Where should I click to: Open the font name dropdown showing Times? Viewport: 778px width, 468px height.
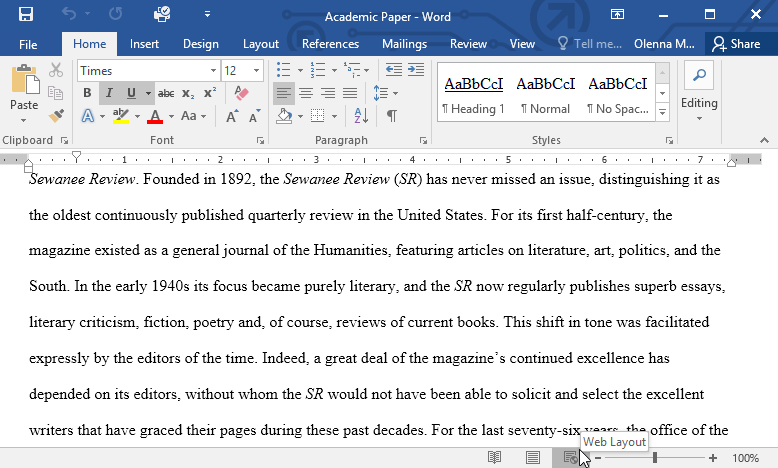(x=213, y=70)
